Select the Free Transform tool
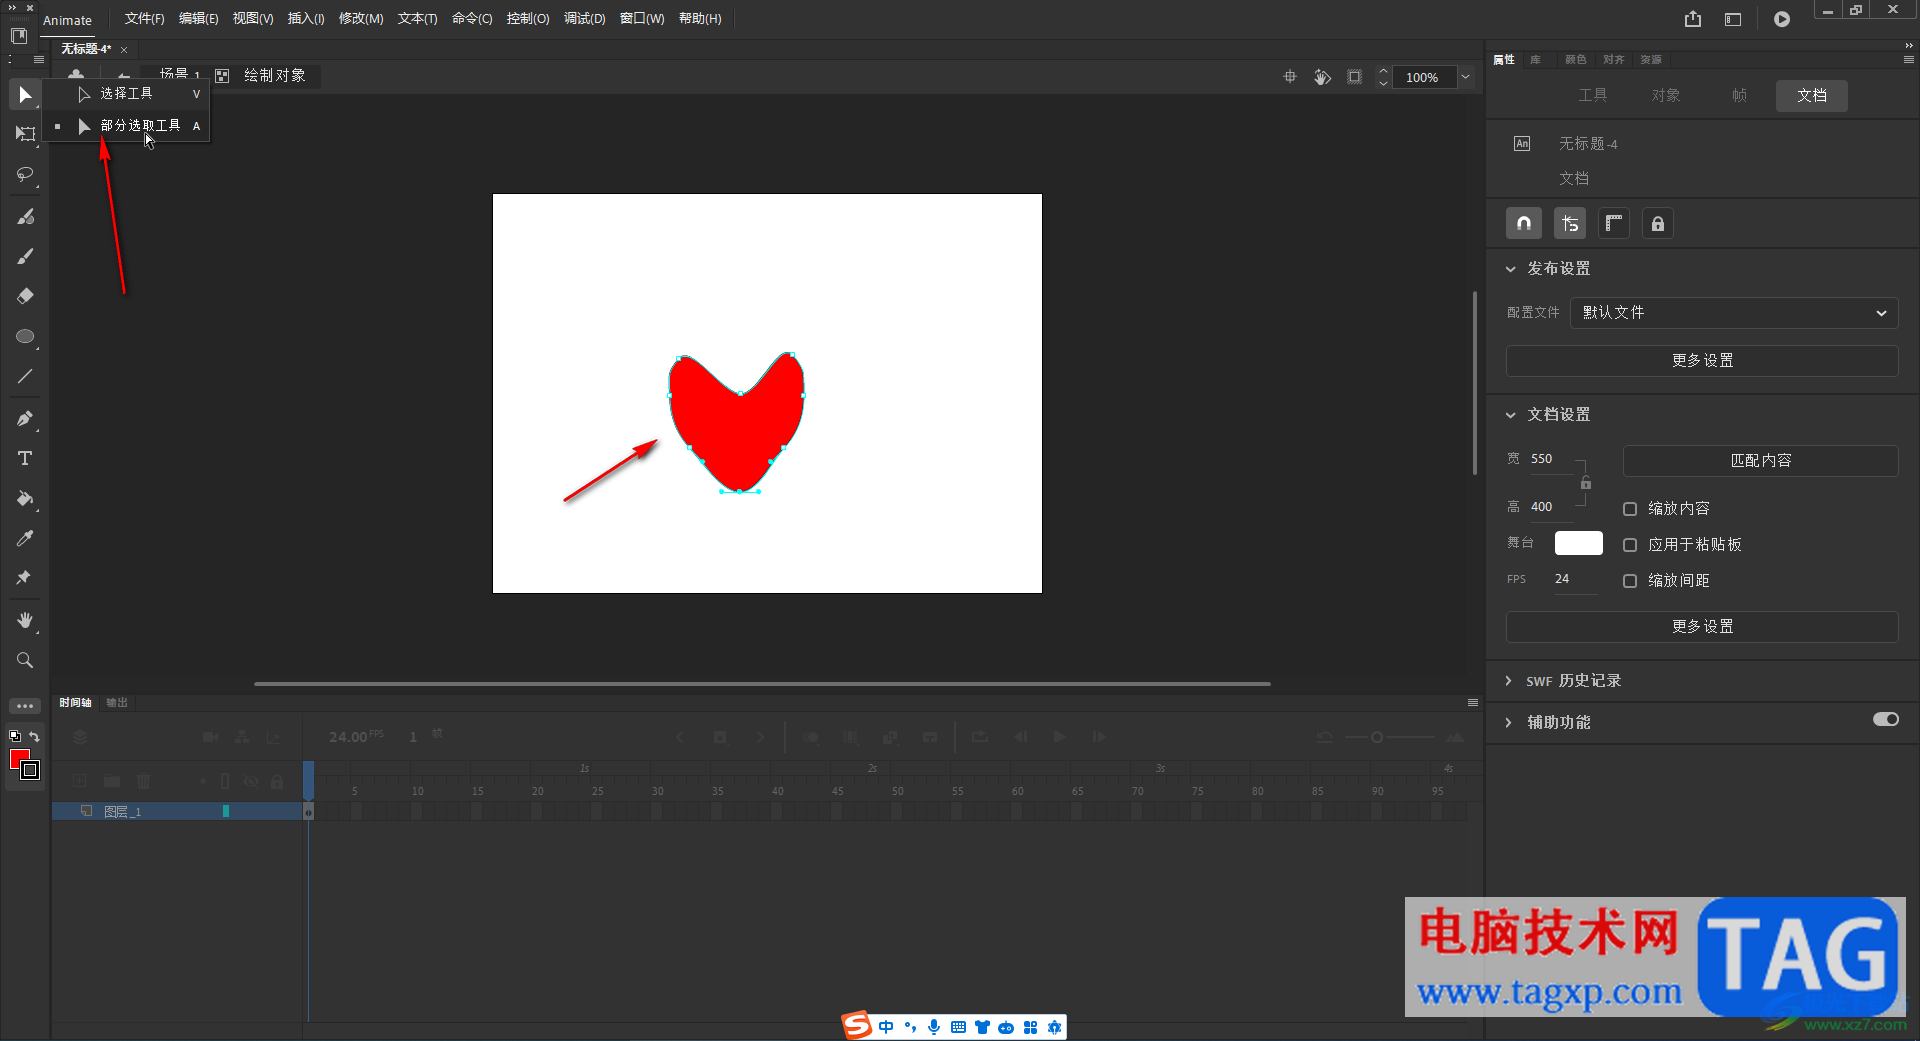The width and height of the screenshot is (1920, 1041). [25, 134]
